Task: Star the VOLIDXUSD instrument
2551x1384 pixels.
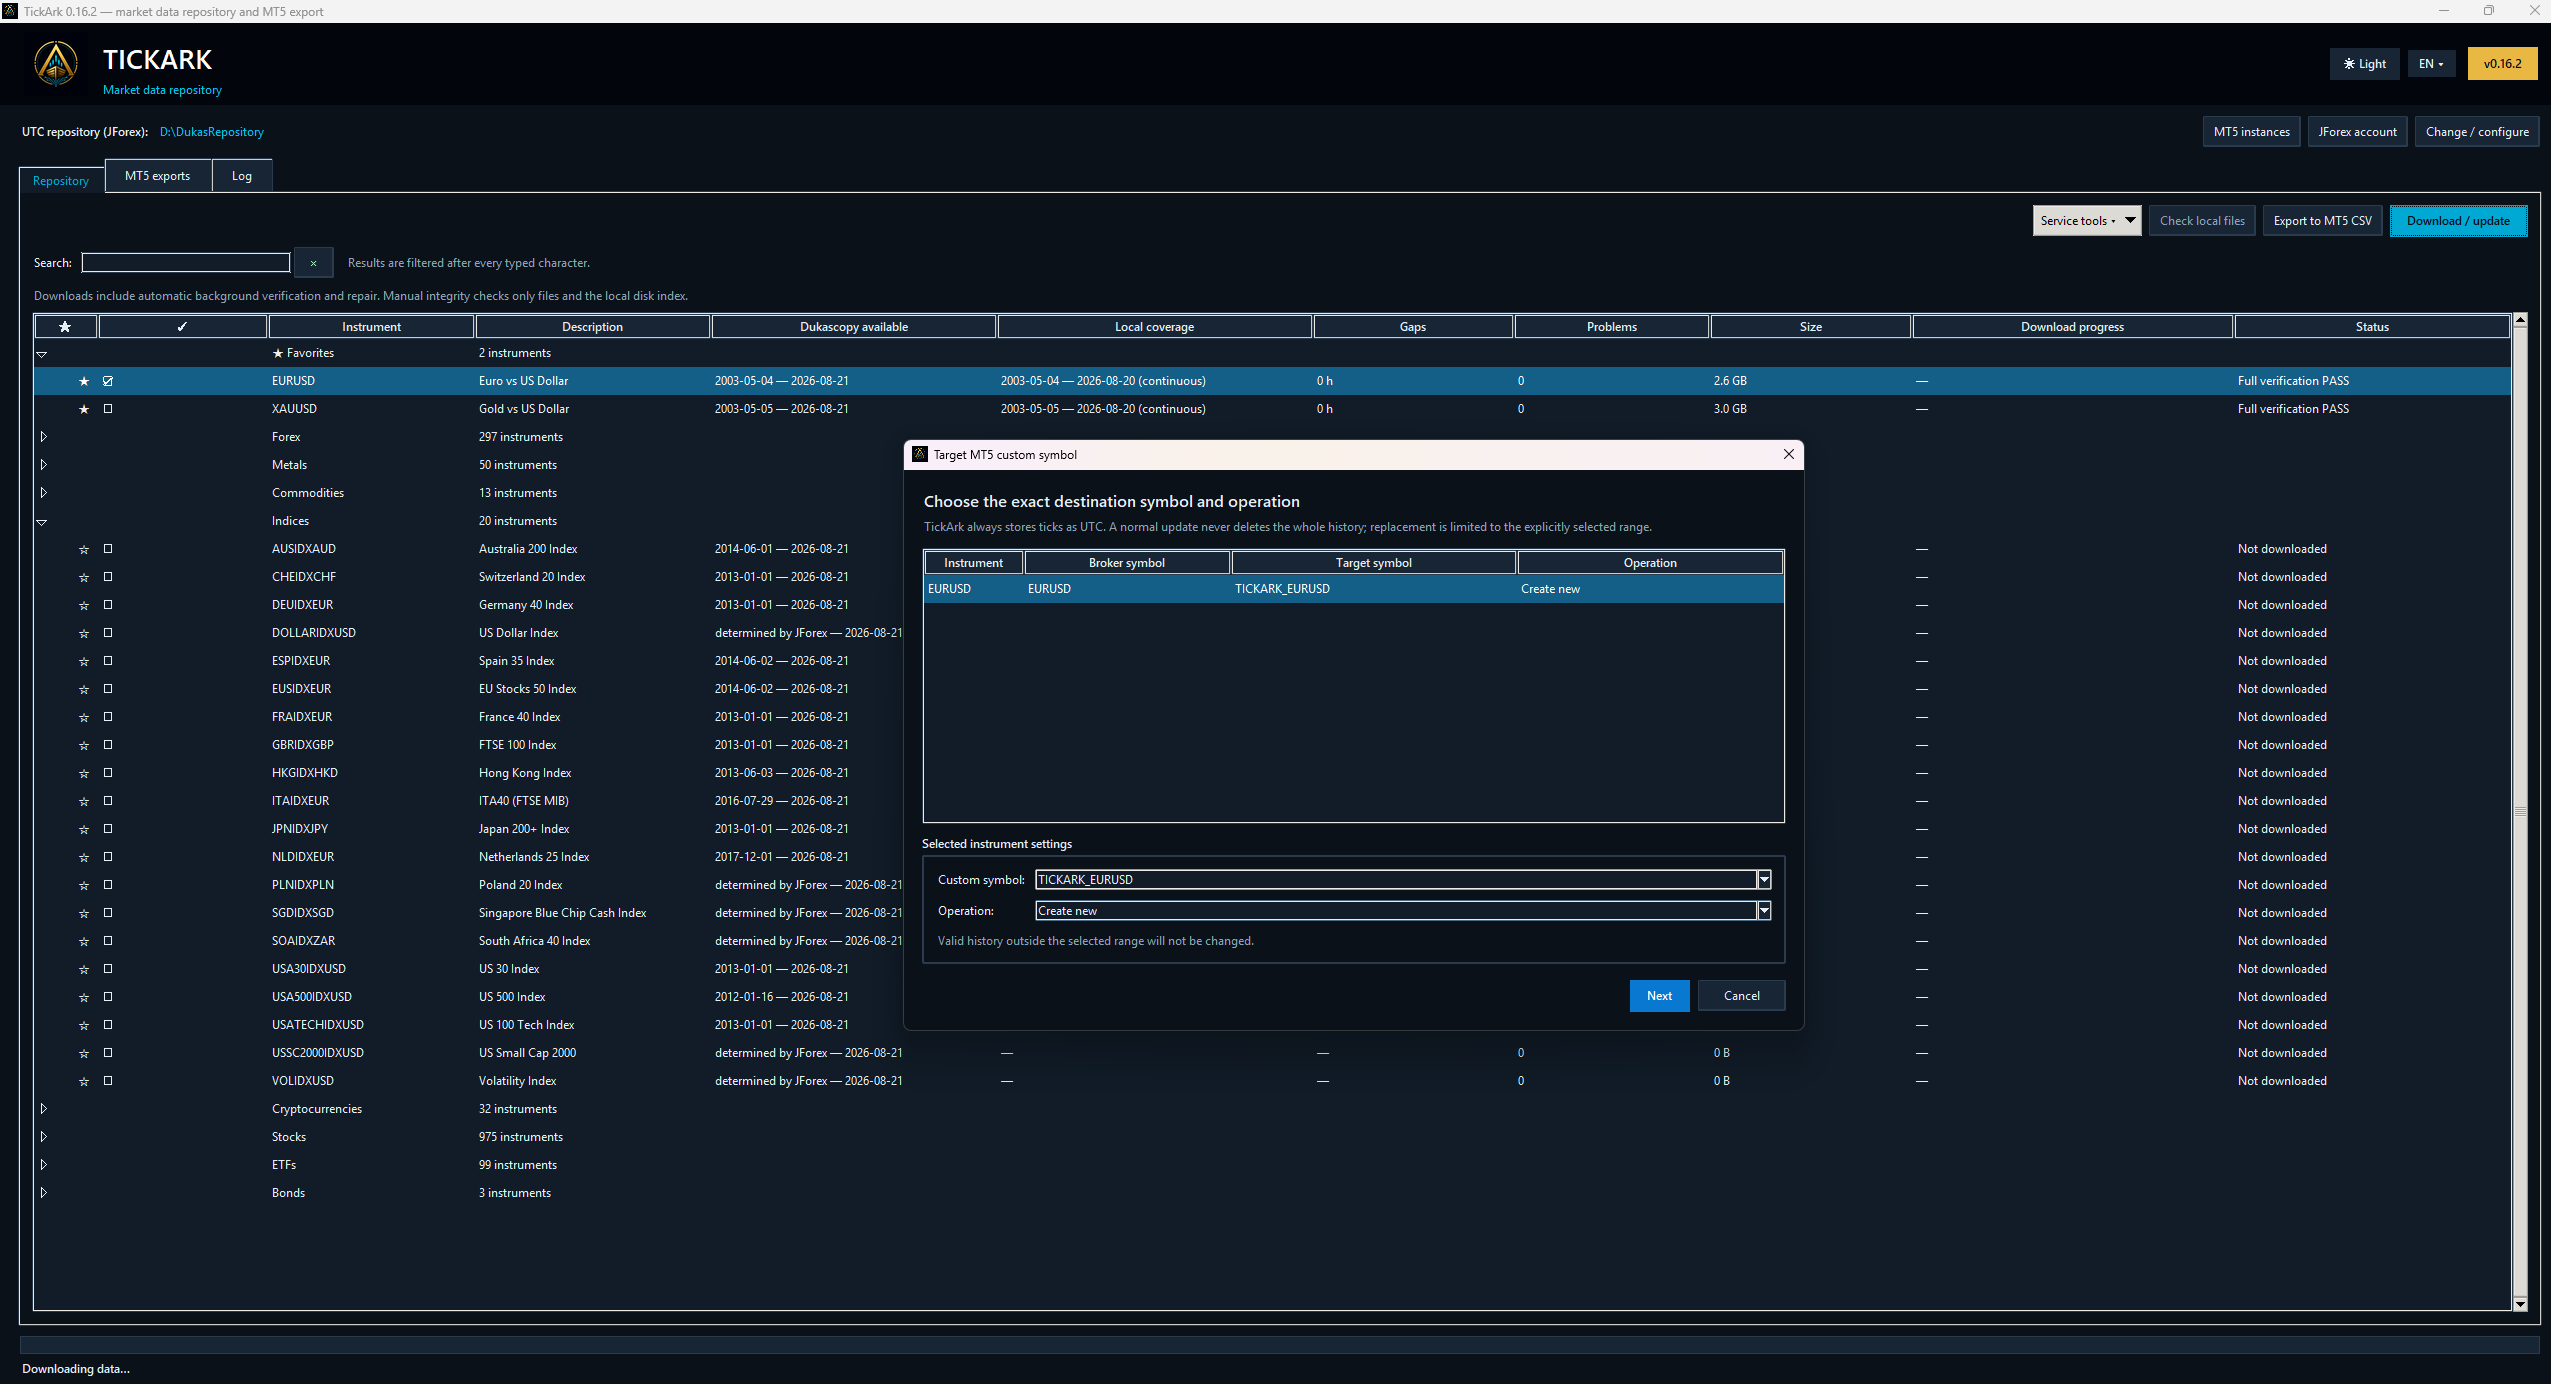Action: pos(84,1081)
